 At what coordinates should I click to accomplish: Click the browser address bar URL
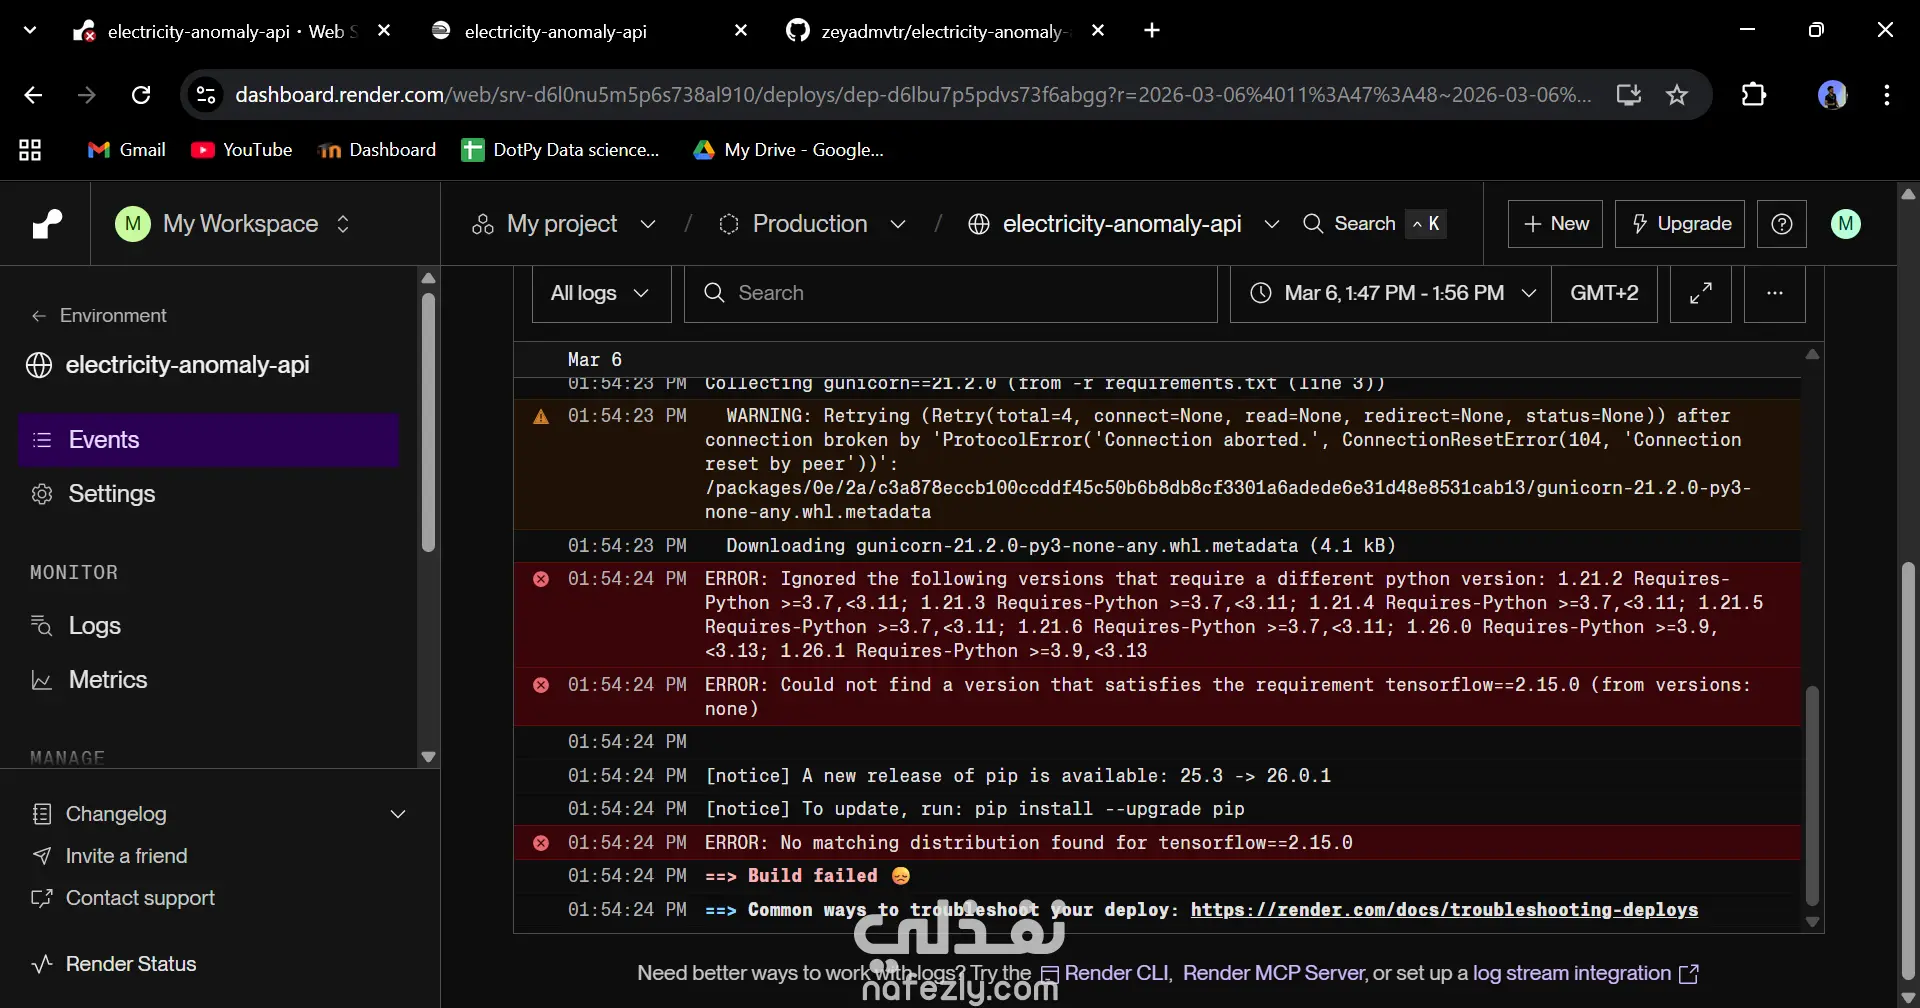pos(912,95)
